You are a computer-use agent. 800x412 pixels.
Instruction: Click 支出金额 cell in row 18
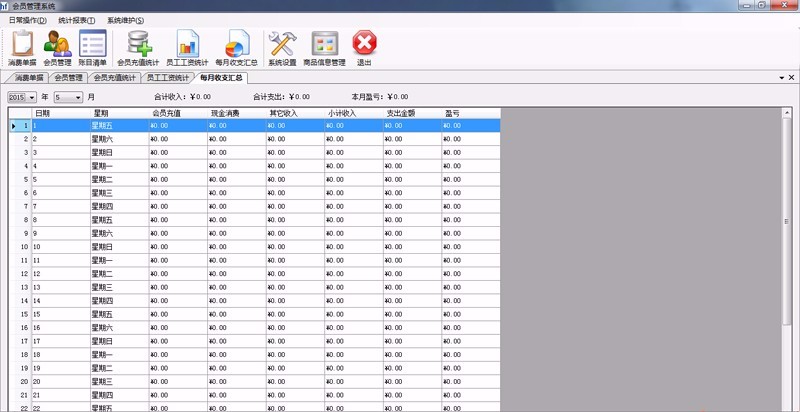click(x=413, y=354)
